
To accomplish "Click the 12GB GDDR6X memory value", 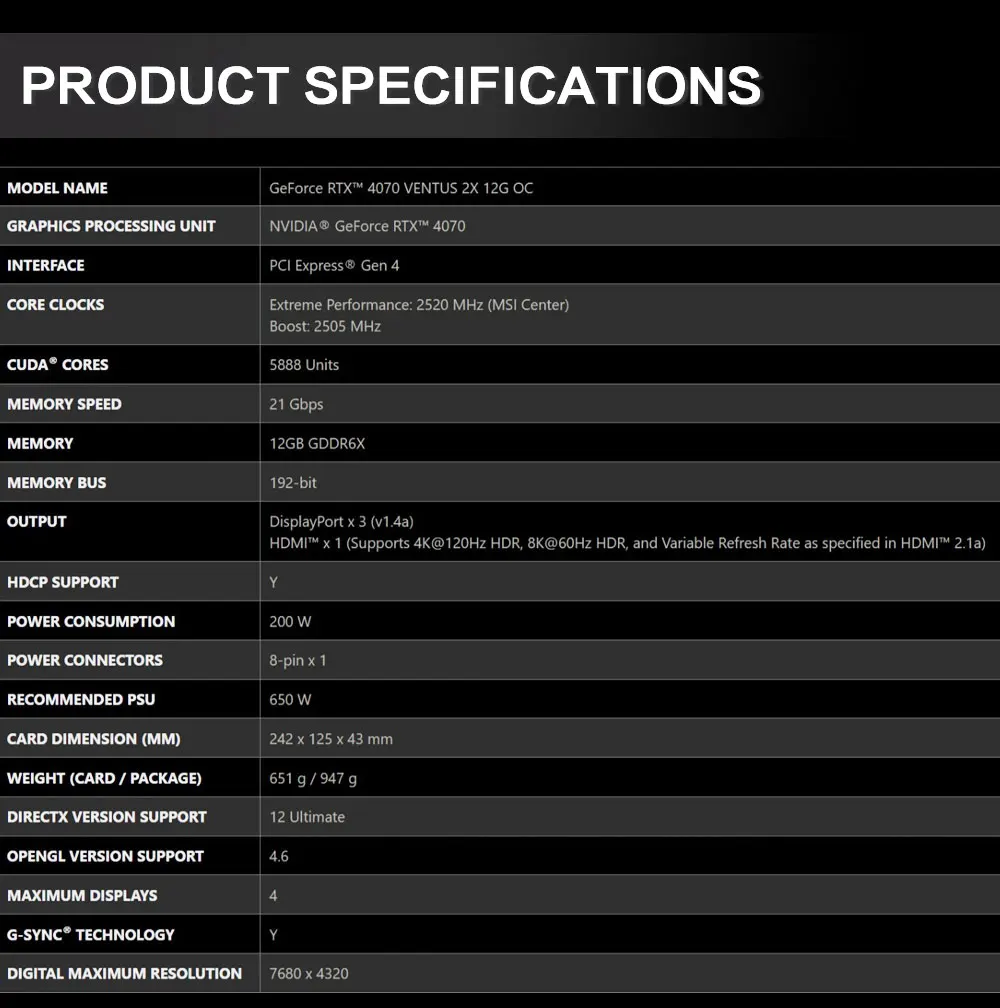I will point(317,444).
